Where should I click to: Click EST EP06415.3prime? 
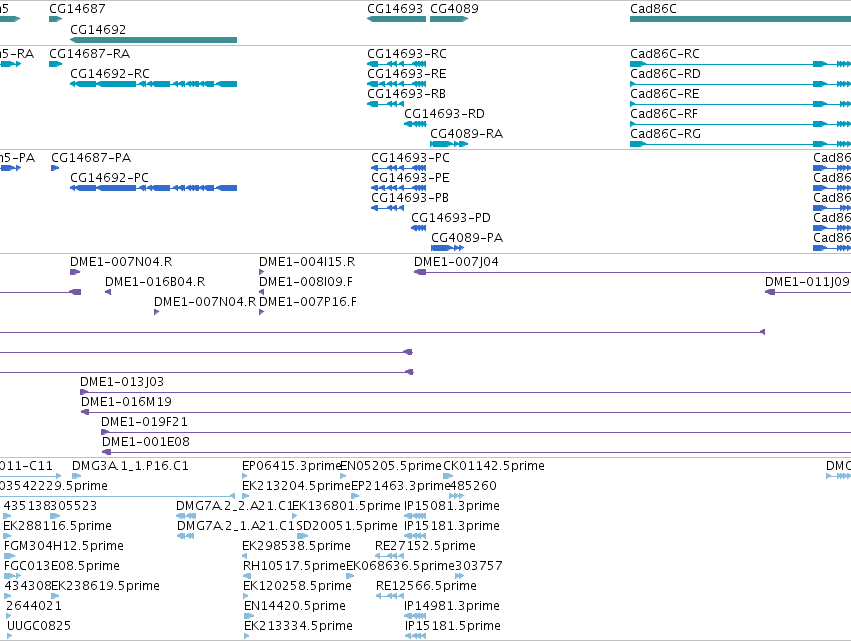pyautogui.click(x=291, y=466)
